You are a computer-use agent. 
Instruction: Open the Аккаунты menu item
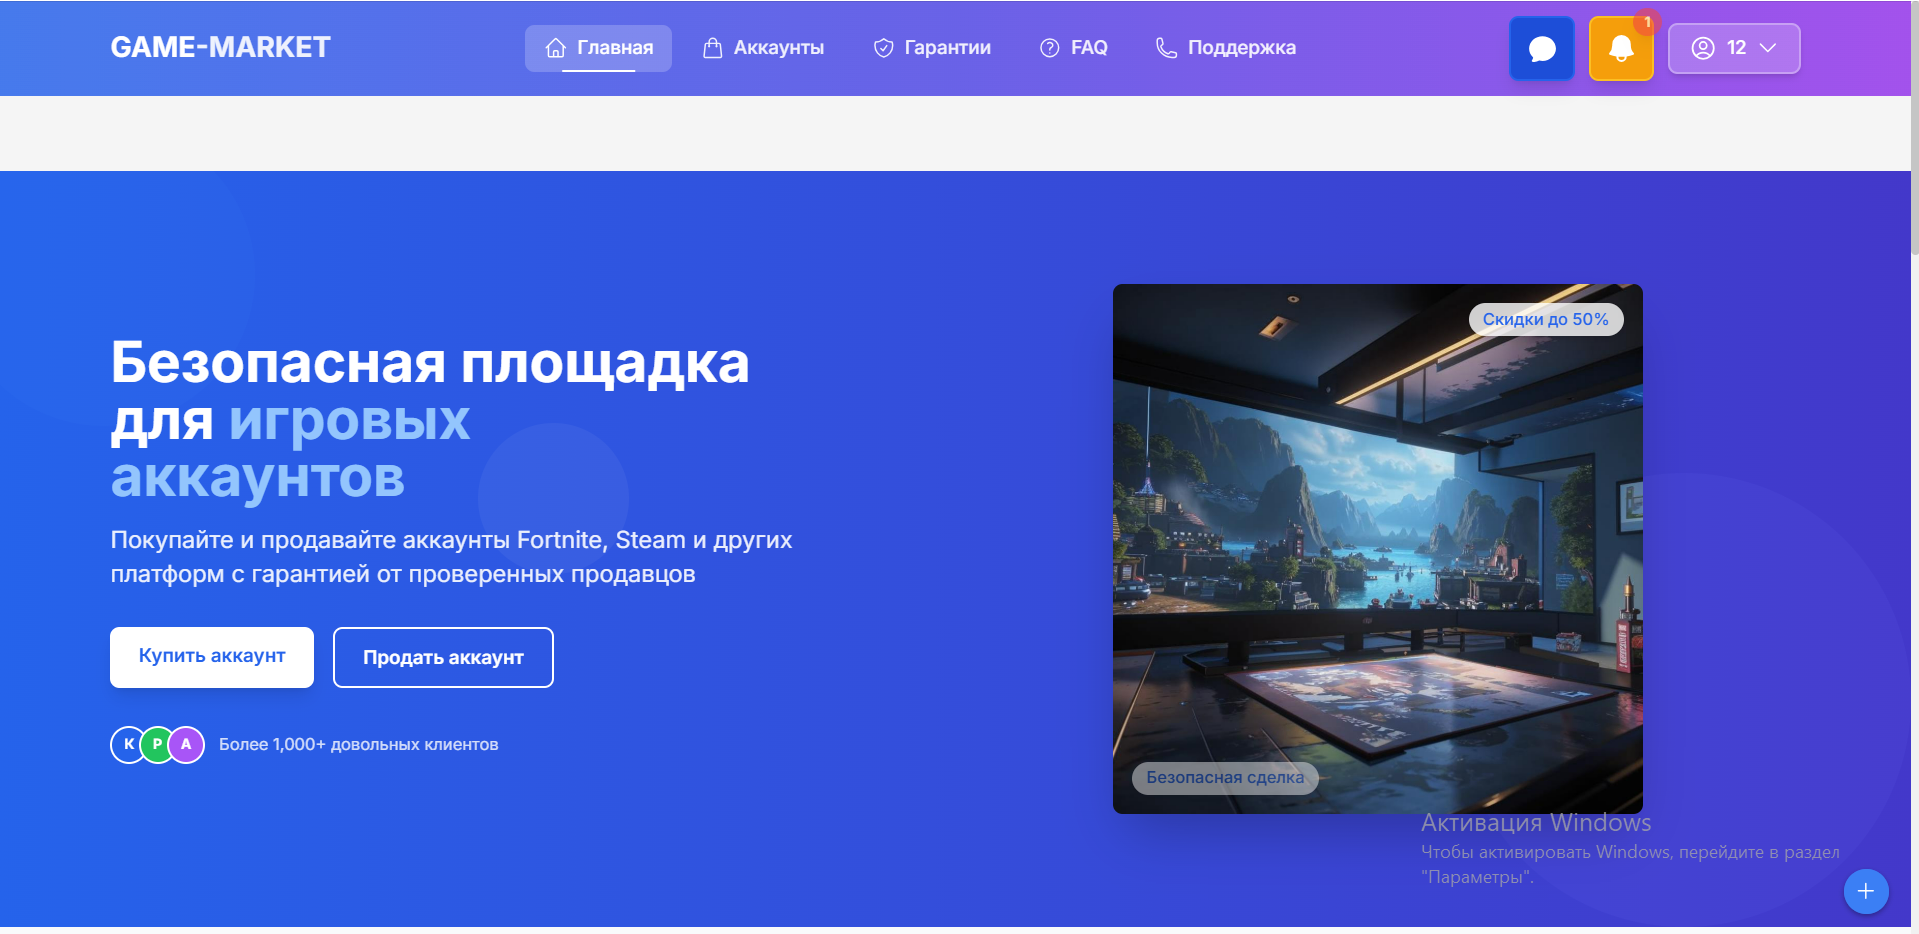(763, 48)
